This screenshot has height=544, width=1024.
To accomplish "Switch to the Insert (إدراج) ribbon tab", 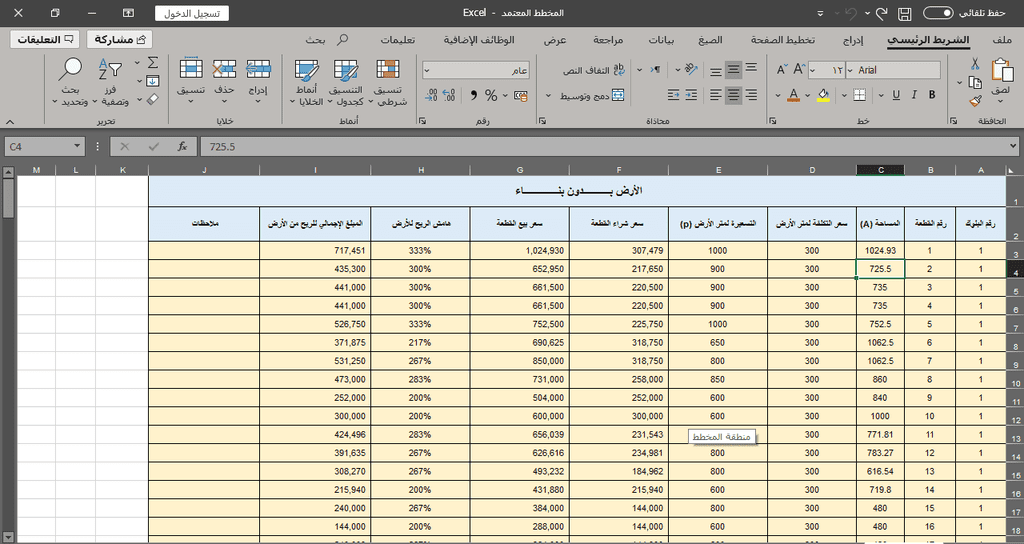I will click(853, 40).
